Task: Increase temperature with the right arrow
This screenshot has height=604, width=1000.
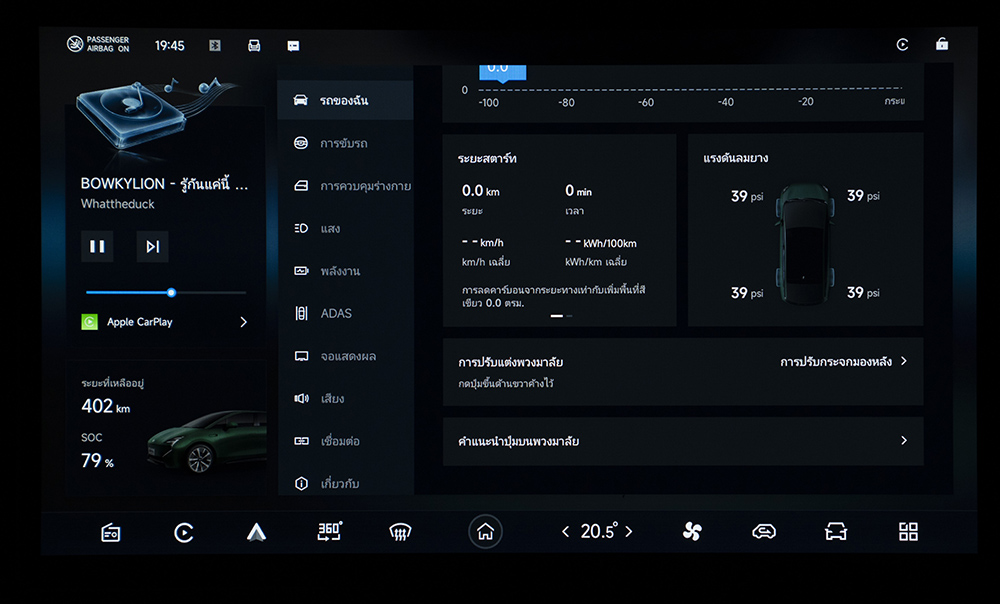Action: click(x=629, y=532)
